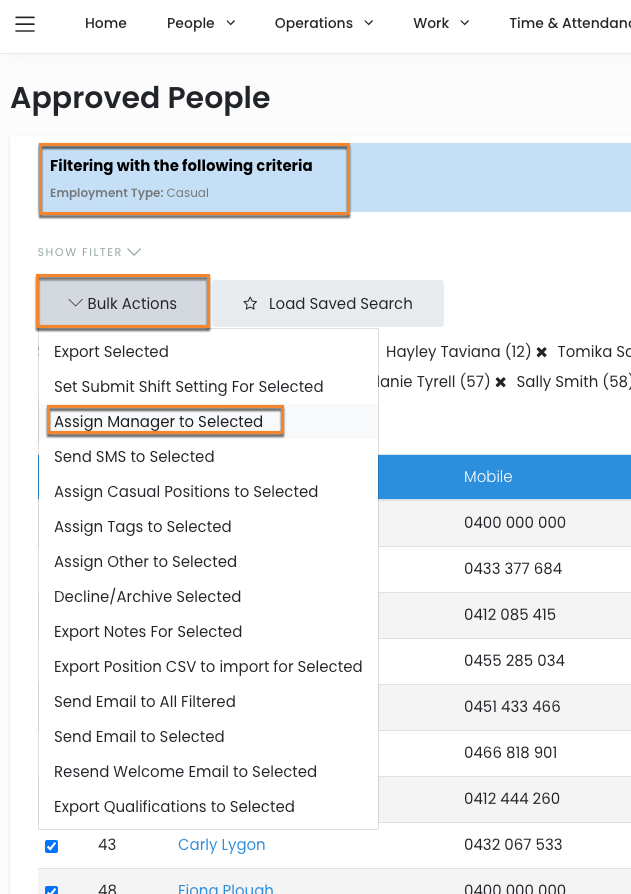The width and height of the screenshot is (631, 894).
Task: Choose Assign Tags to Selected
Action: 142,527
